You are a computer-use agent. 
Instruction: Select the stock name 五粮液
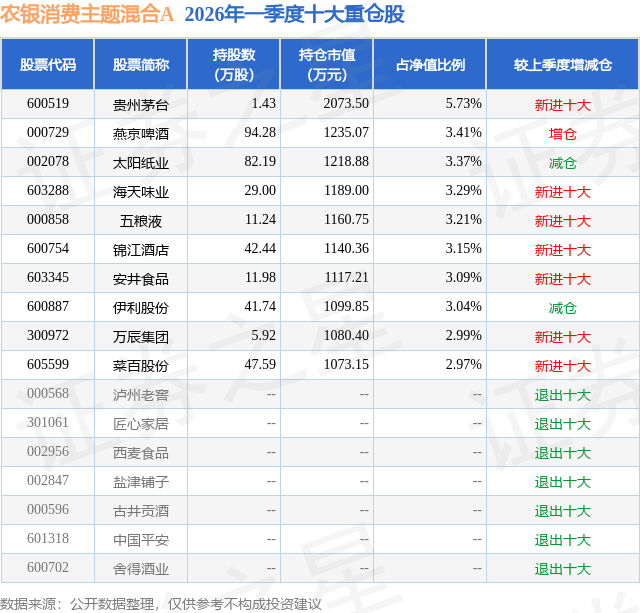coord(141,221)
